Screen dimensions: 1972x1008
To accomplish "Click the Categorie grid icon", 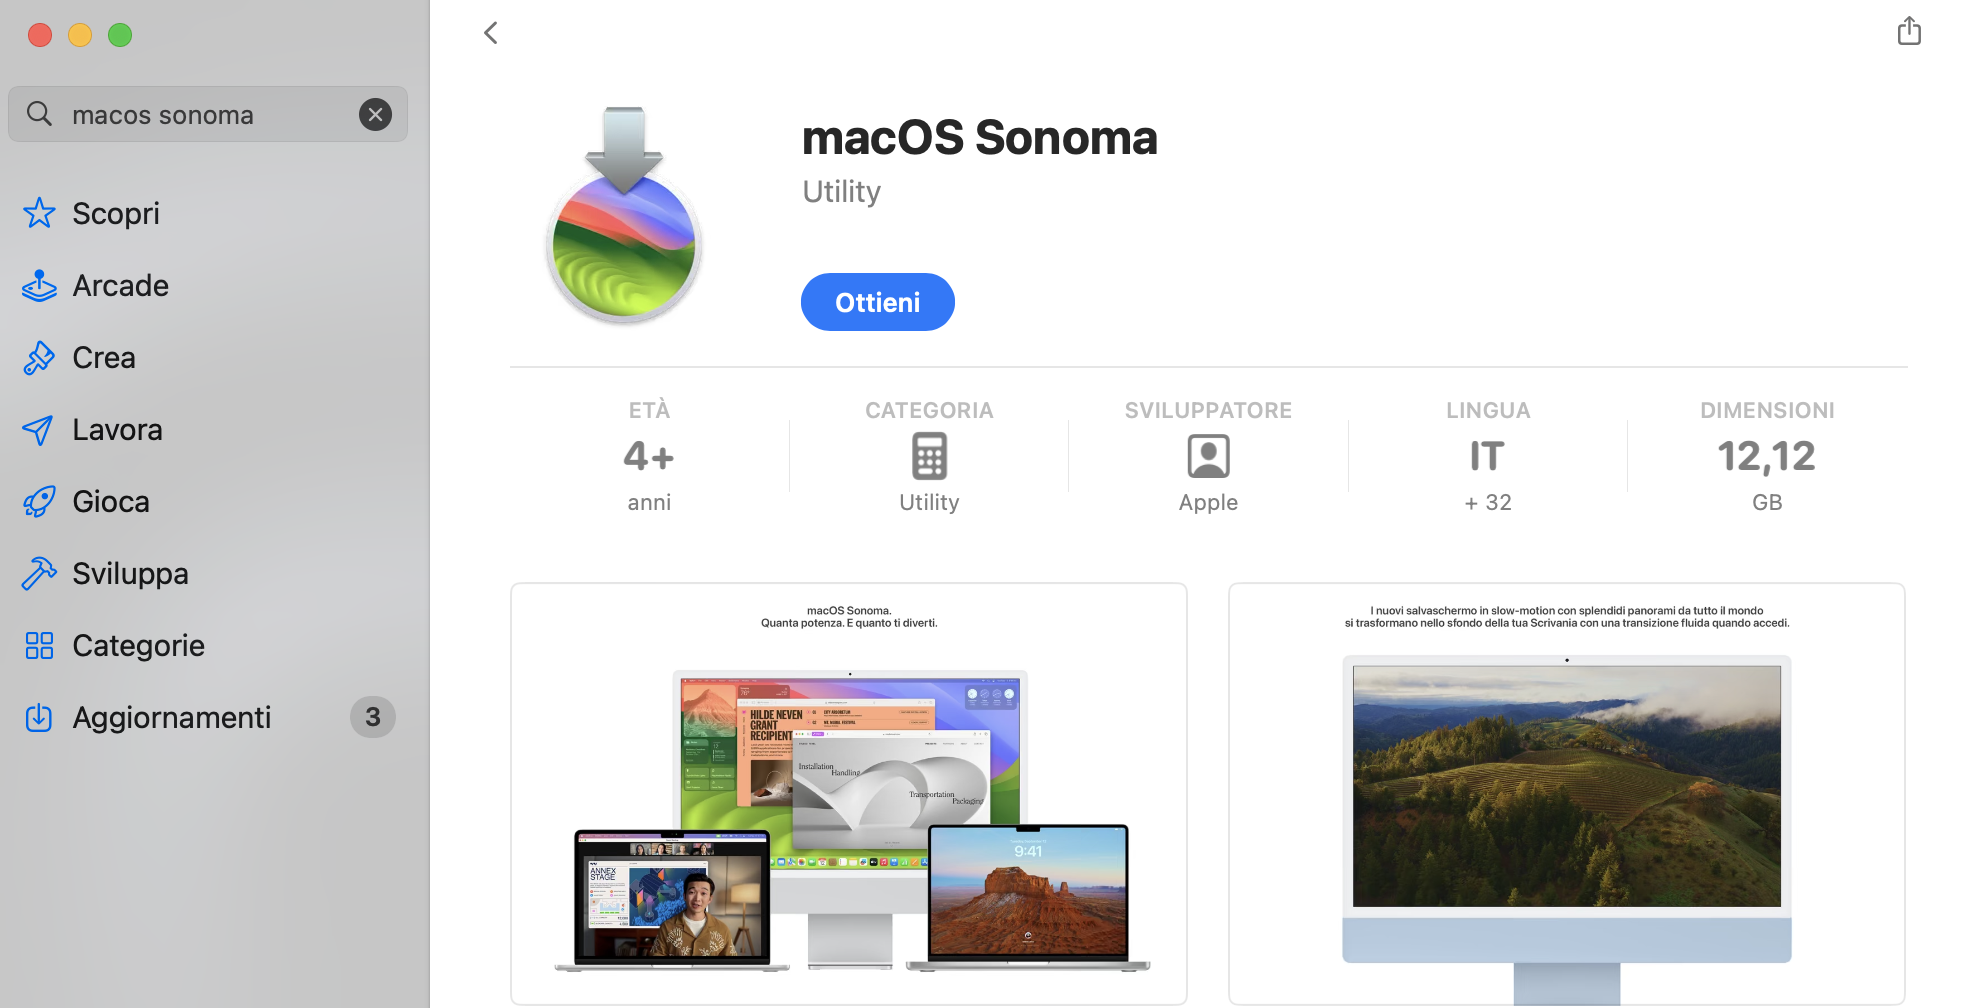I will (39, 646).
